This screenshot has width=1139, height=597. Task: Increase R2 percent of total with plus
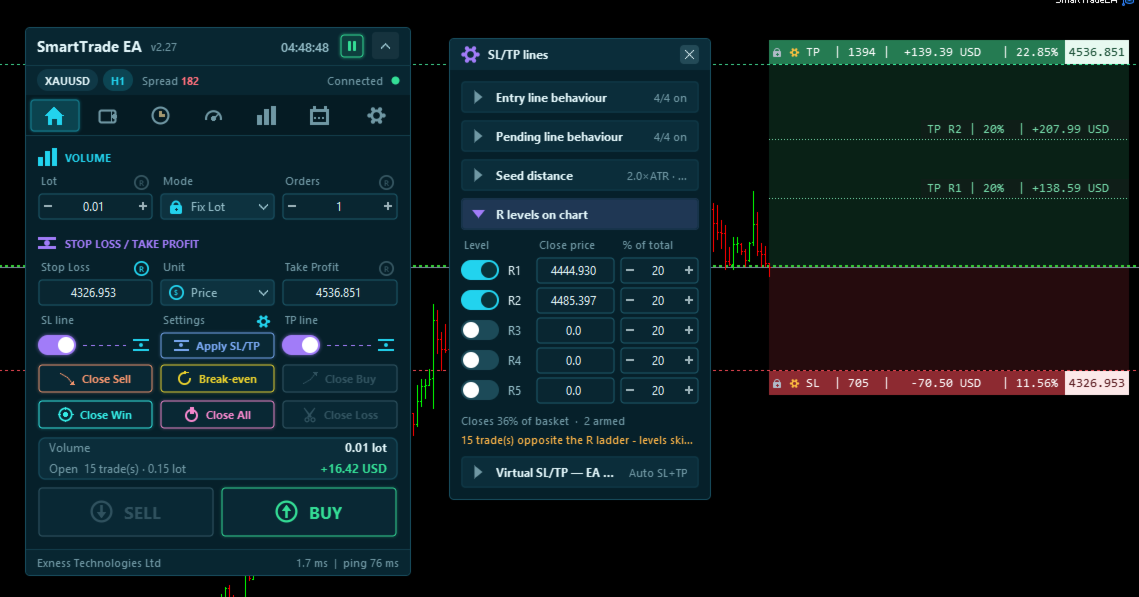(x=688, y=301)
